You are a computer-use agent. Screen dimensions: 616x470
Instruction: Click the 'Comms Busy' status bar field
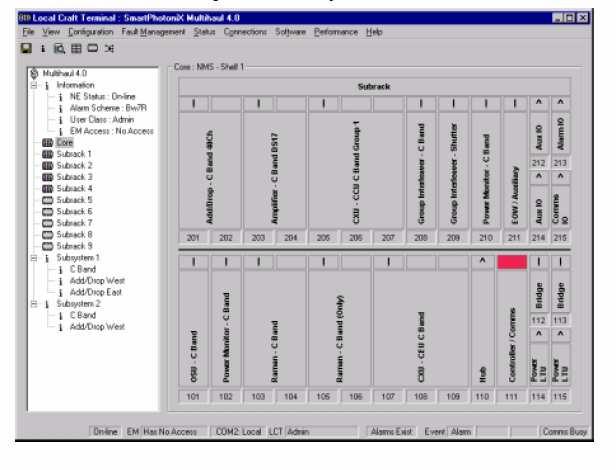(x=564, y=431)
